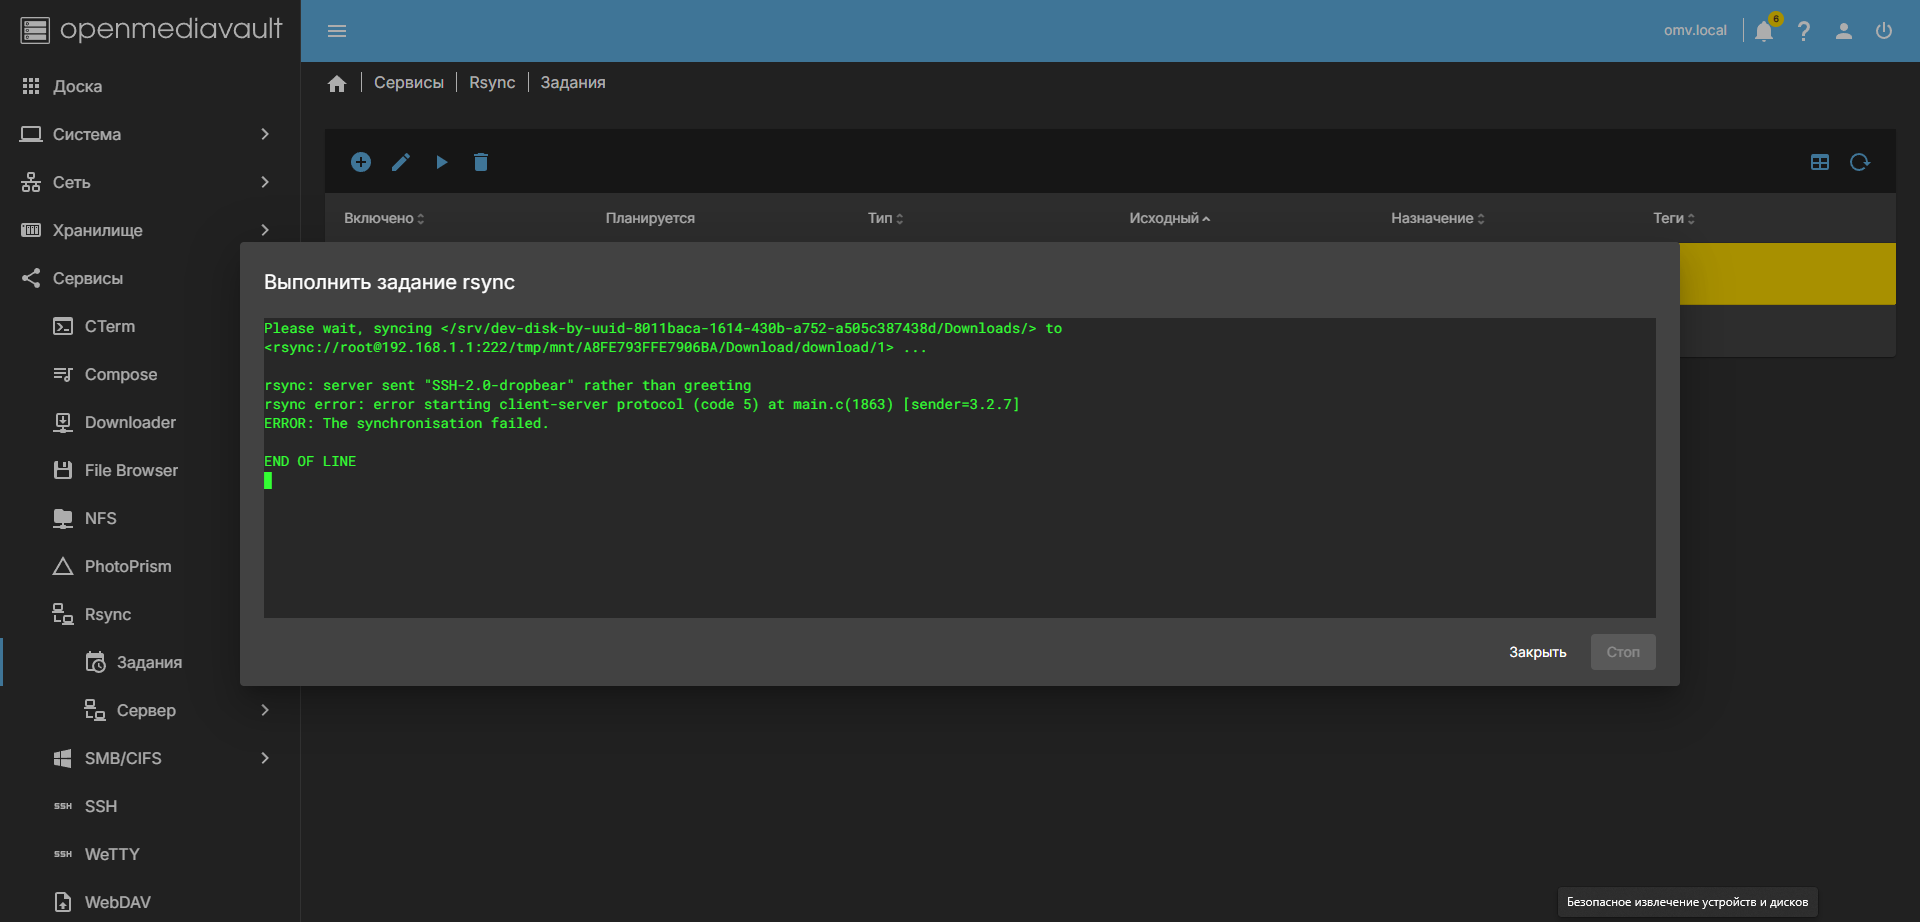
Task: Click the Закрыть button in dialog
Action: [x=1537, y=652]
